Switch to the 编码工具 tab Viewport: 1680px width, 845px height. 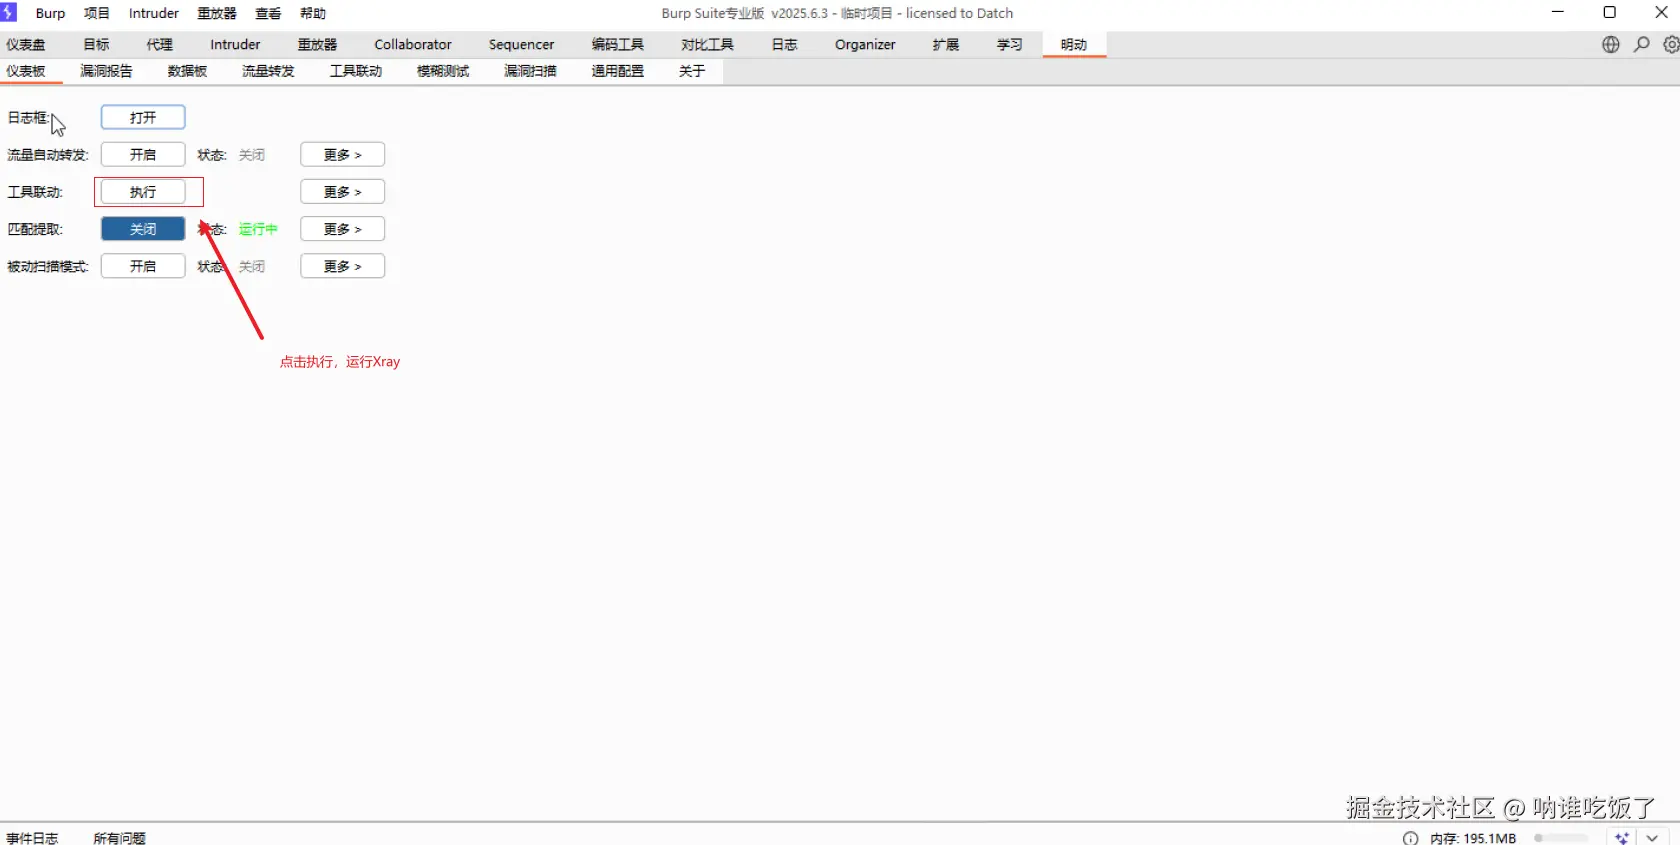[617, 44]
